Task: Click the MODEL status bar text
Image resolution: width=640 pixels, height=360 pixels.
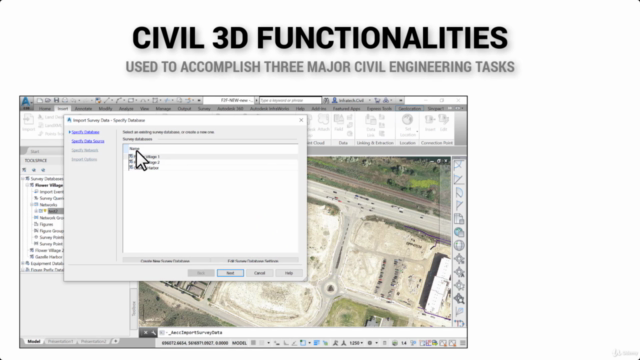Action: click(240, 343)
